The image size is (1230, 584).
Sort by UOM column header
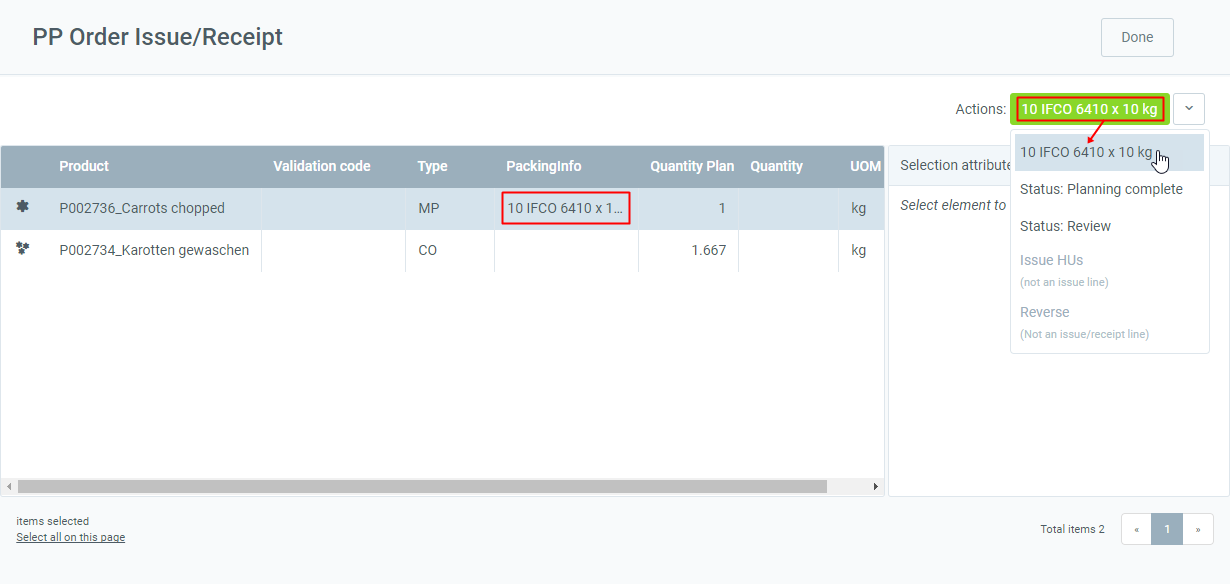click(865, 166)
